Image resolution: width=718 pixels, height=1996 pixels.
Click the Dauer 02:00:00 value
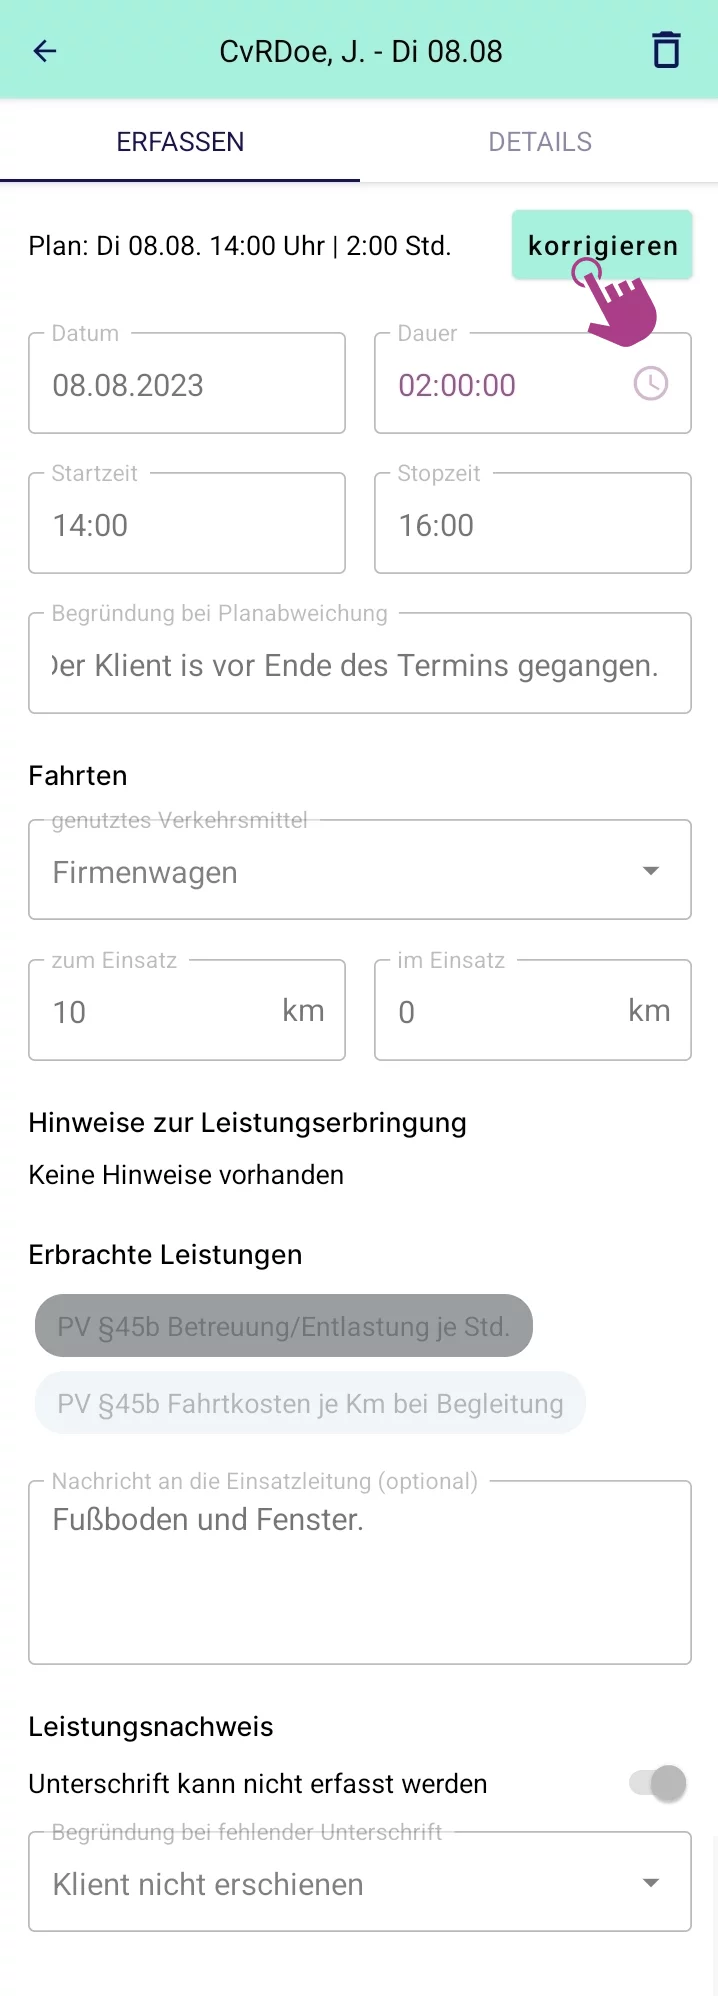tap(457, 385)
